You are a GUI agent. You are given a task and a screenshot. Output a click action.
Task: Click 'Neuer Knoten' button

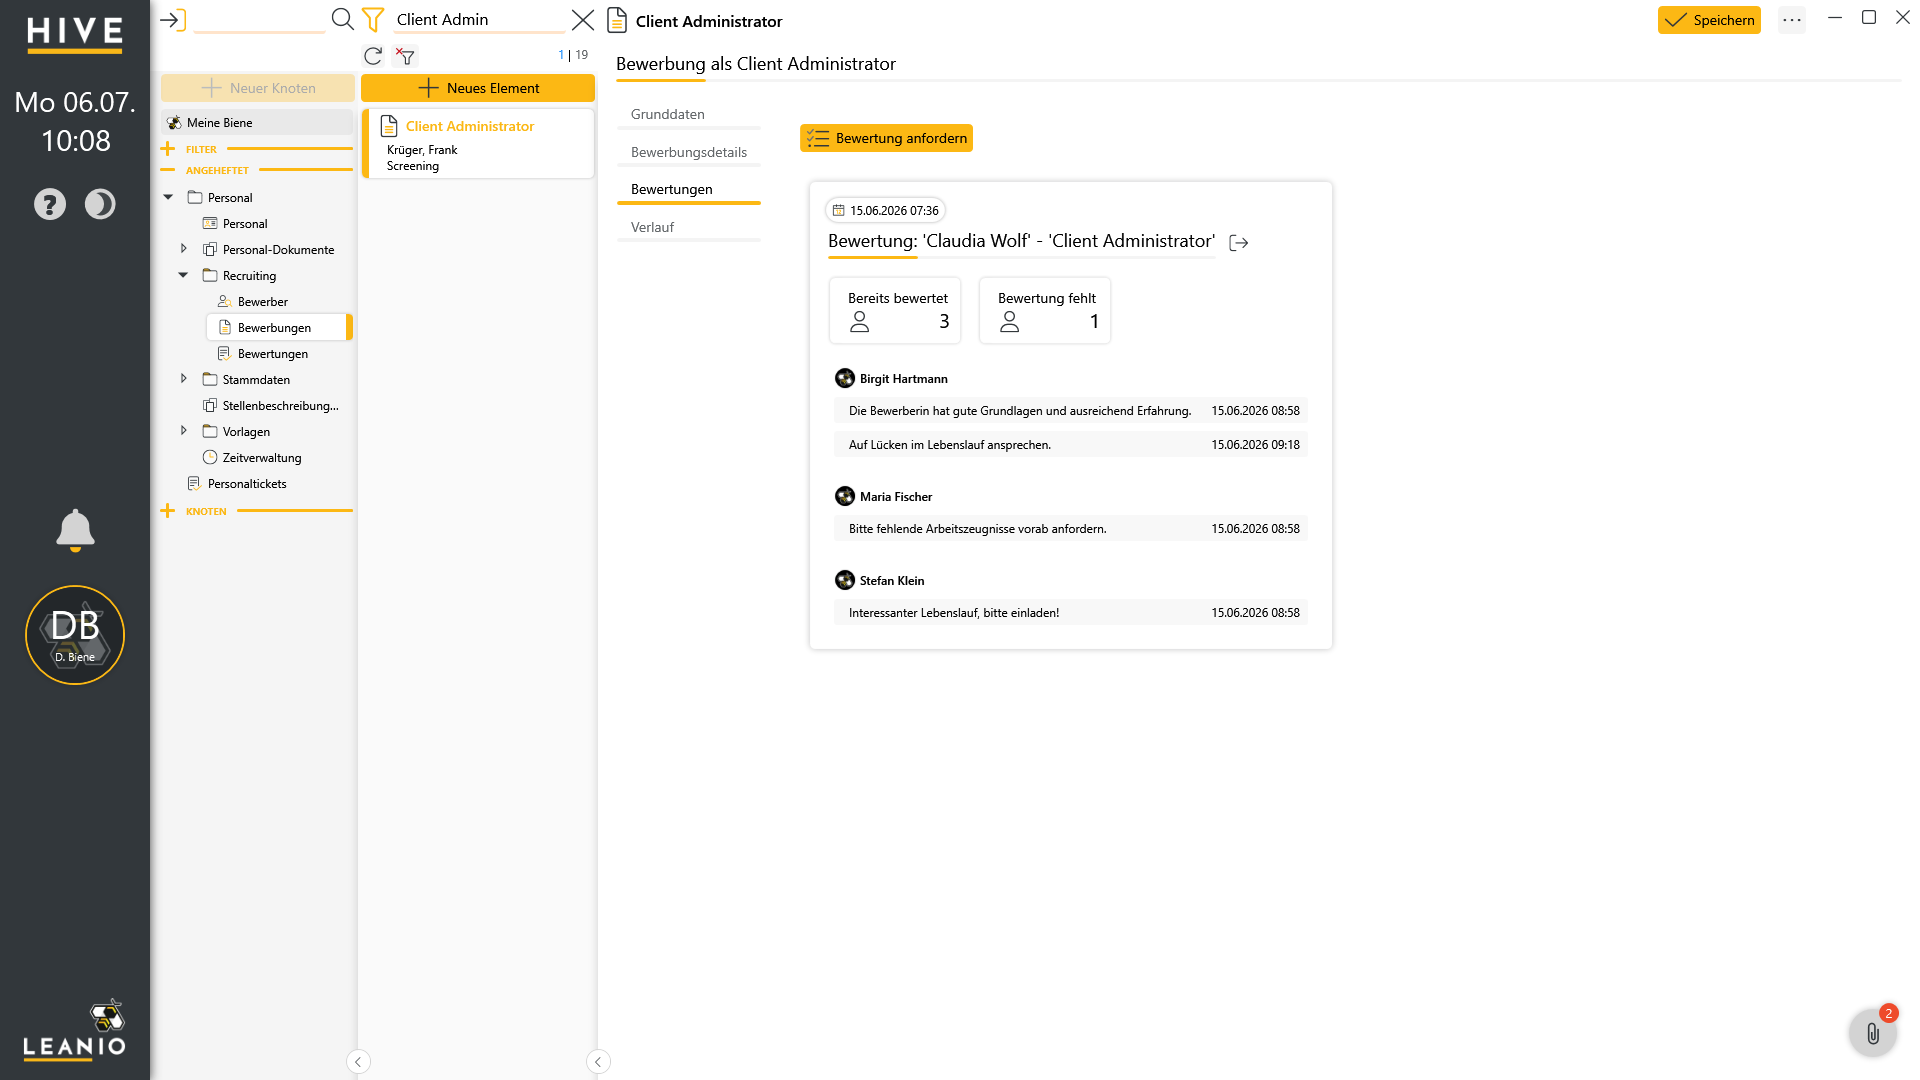click(x=258, y=88)
